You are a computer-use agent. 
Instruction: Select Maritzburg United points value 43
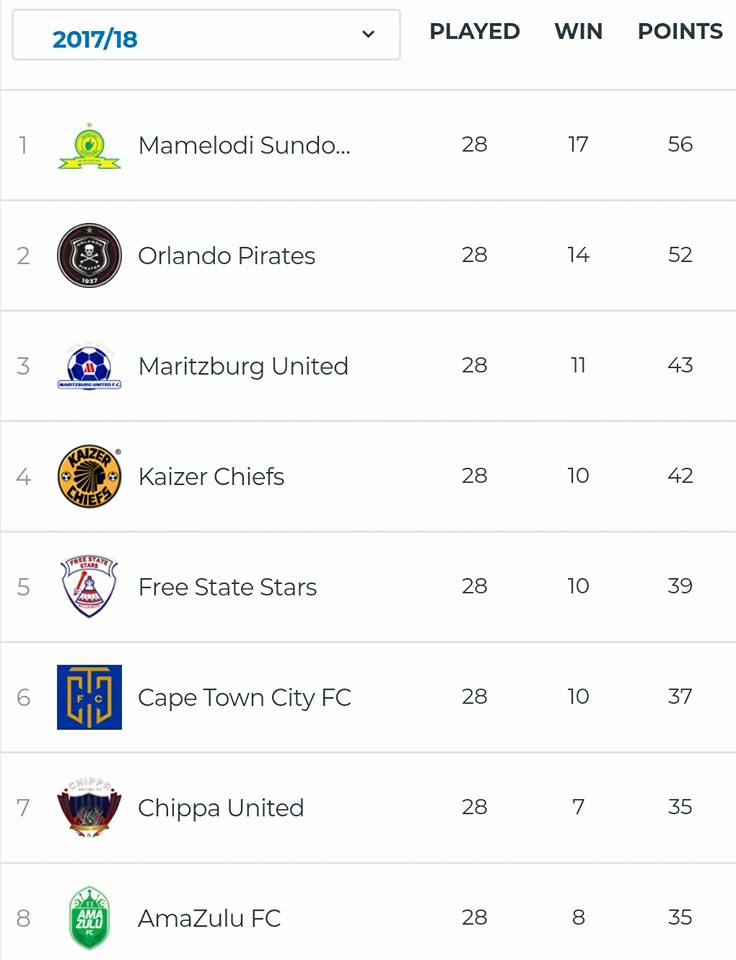(680, 366)
